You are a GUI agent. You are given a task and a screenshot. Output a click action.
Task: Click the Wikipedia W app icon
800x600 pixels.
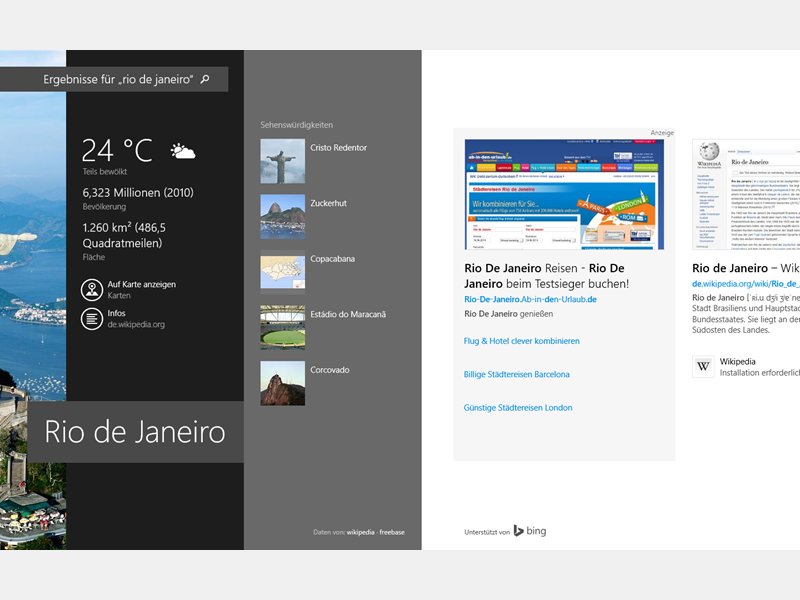pyautogui.click(x=703, y=366)
